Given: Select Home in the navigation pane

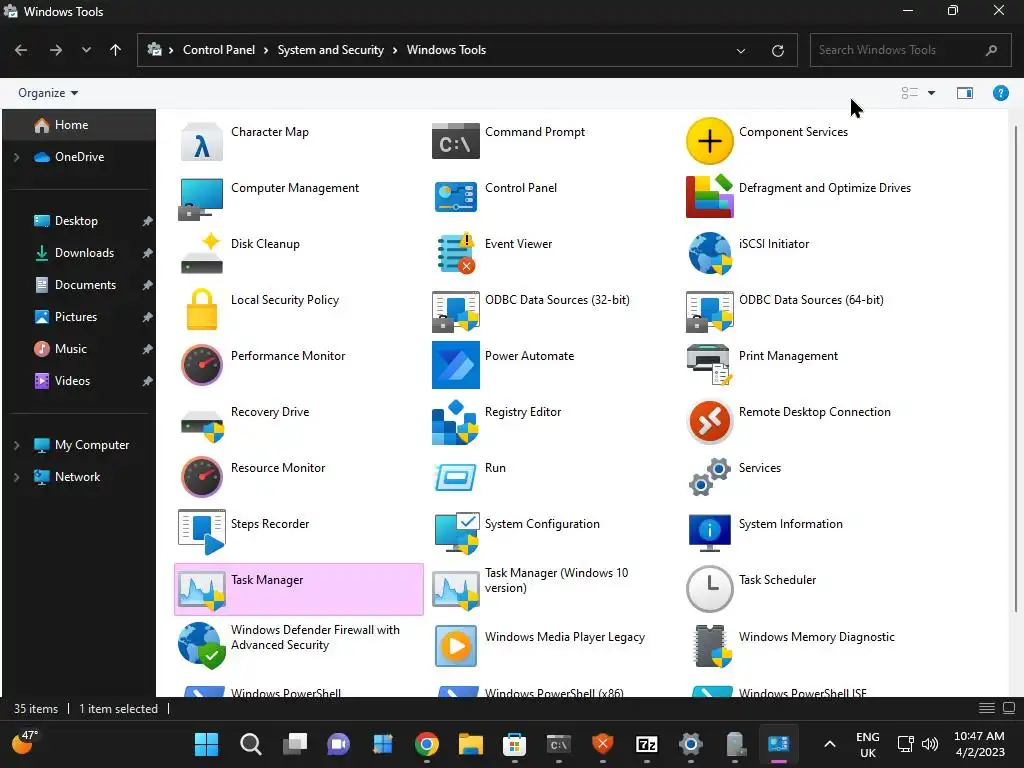Looking at the screenshot, I should pyautogui.click(x=79, y=125).
